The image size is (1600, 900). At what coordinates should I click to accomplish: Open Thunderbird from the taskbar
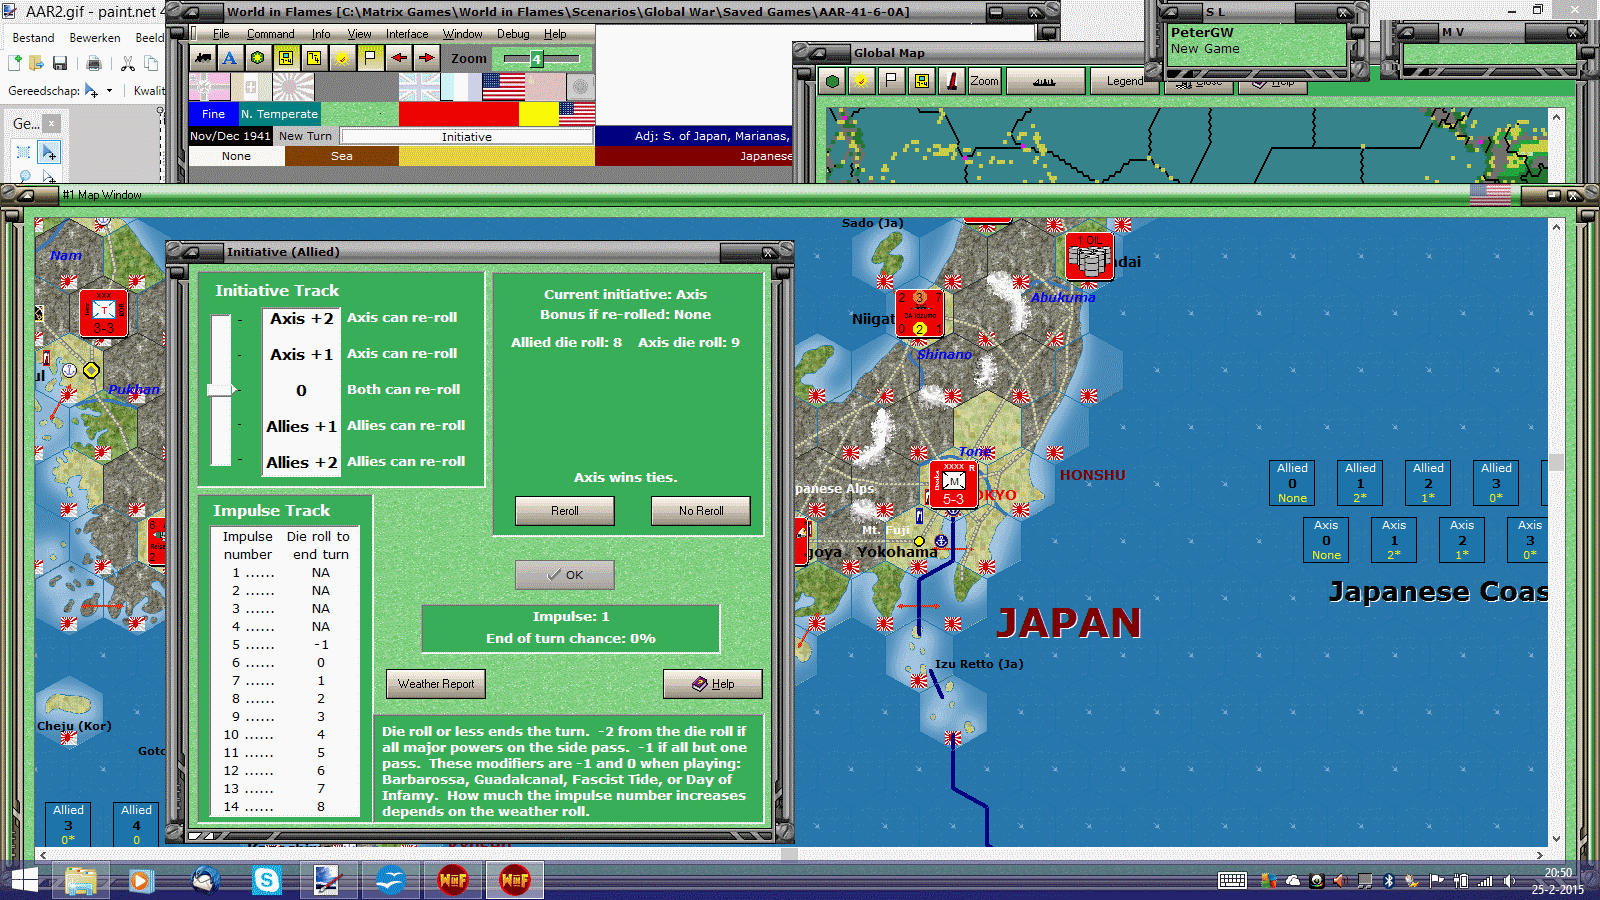tap(205, 880)
